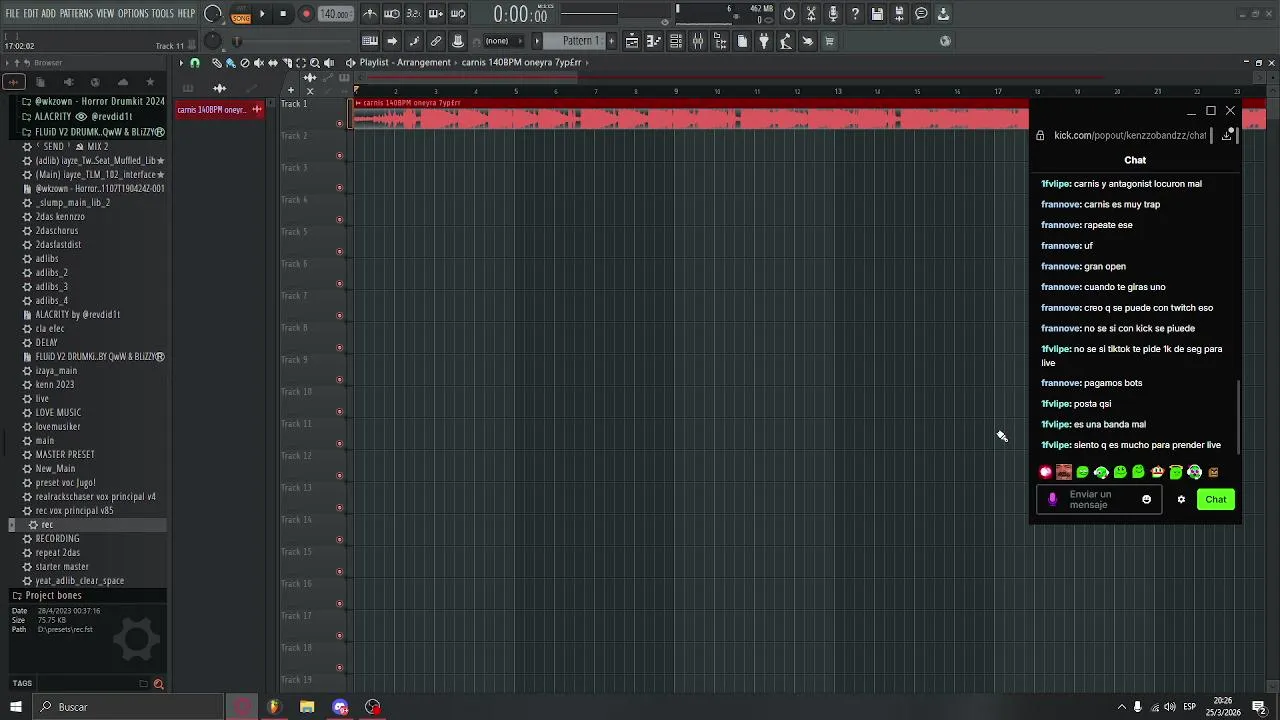
Task: Open browser Files tab icon
Action: pos(41,82)
